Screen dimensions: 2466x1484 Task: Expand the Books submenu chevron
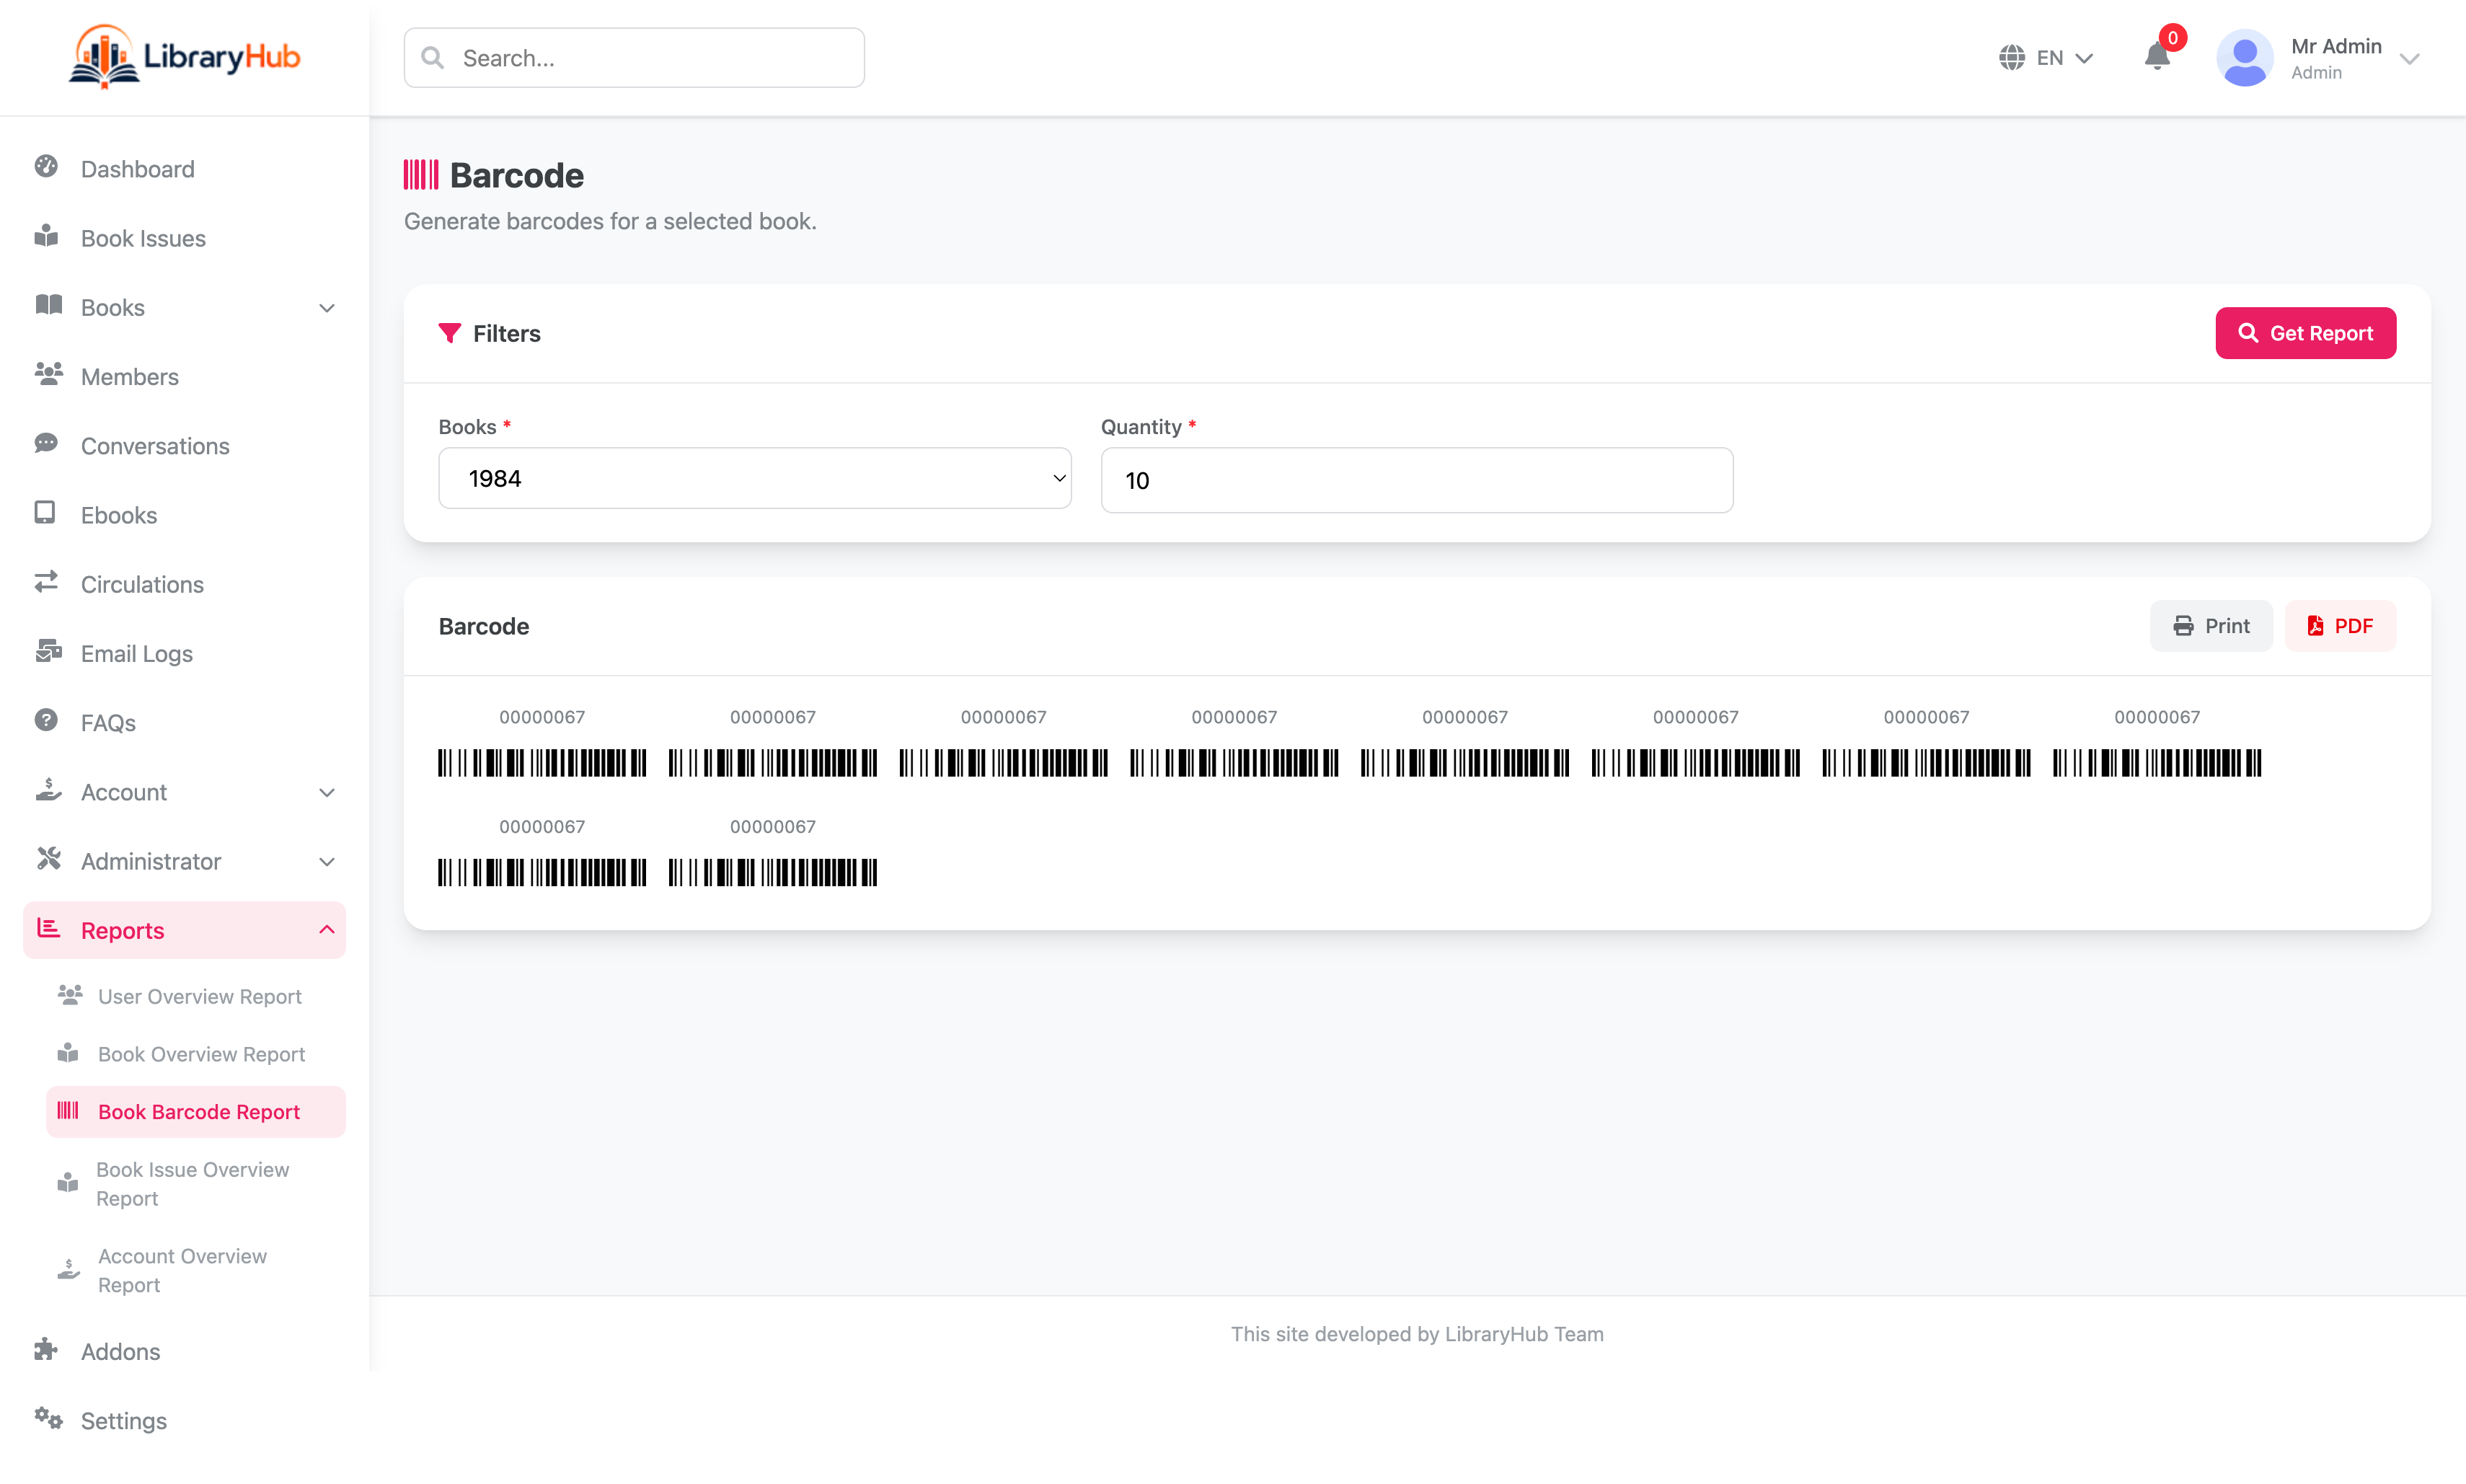327,308
